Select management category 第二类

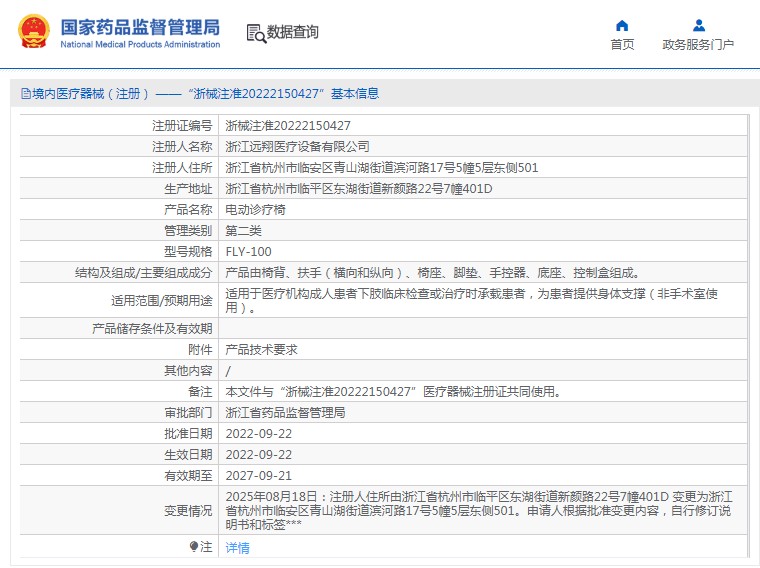pos(243,231)
